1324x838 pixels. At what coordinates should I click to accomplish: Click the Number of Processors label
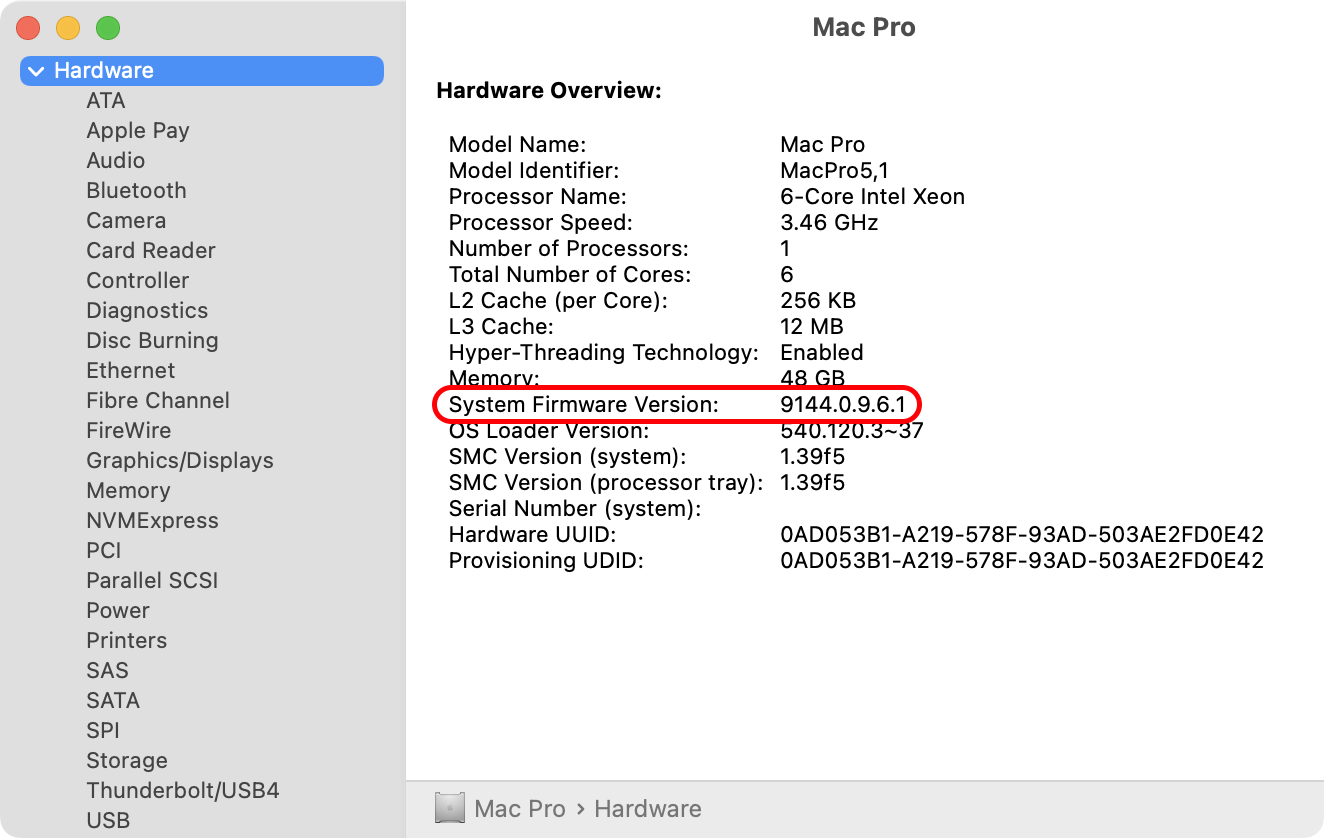(x=569, y=248)
